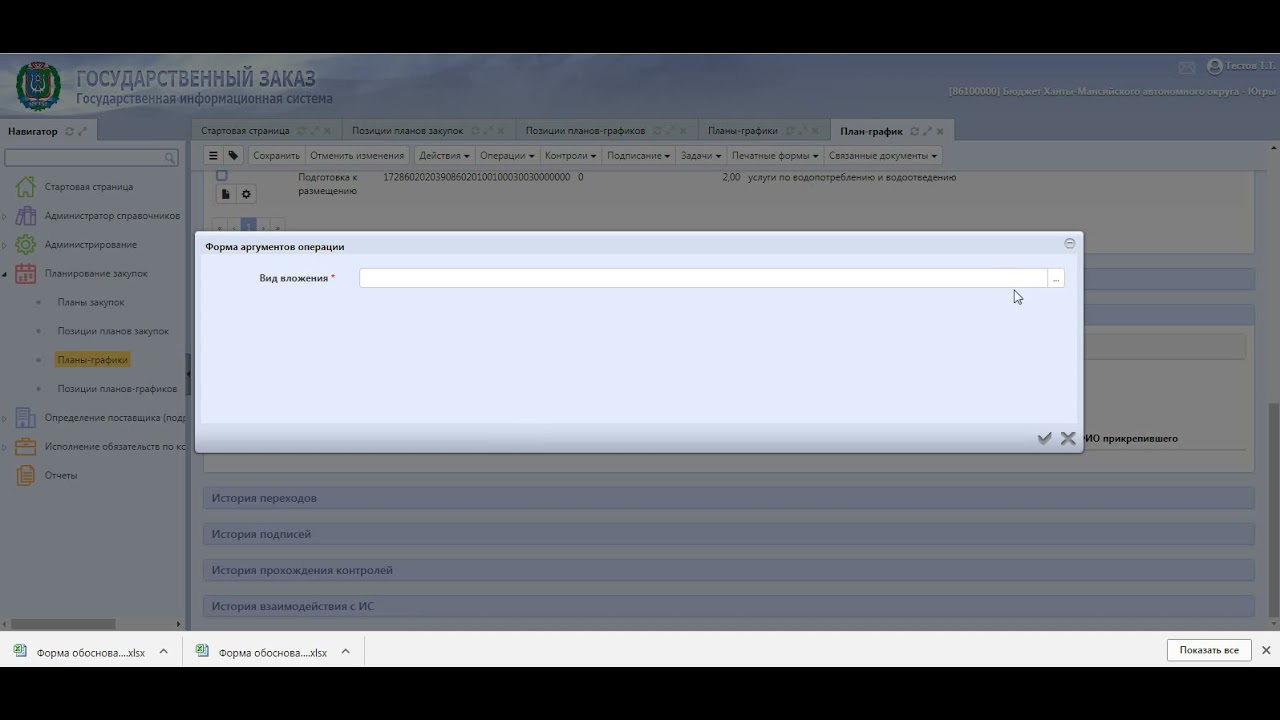This screenshot has height=720, width=1280.
Task: Expand Исполнение обязательств tree node
Action: (x=5, y=447)
